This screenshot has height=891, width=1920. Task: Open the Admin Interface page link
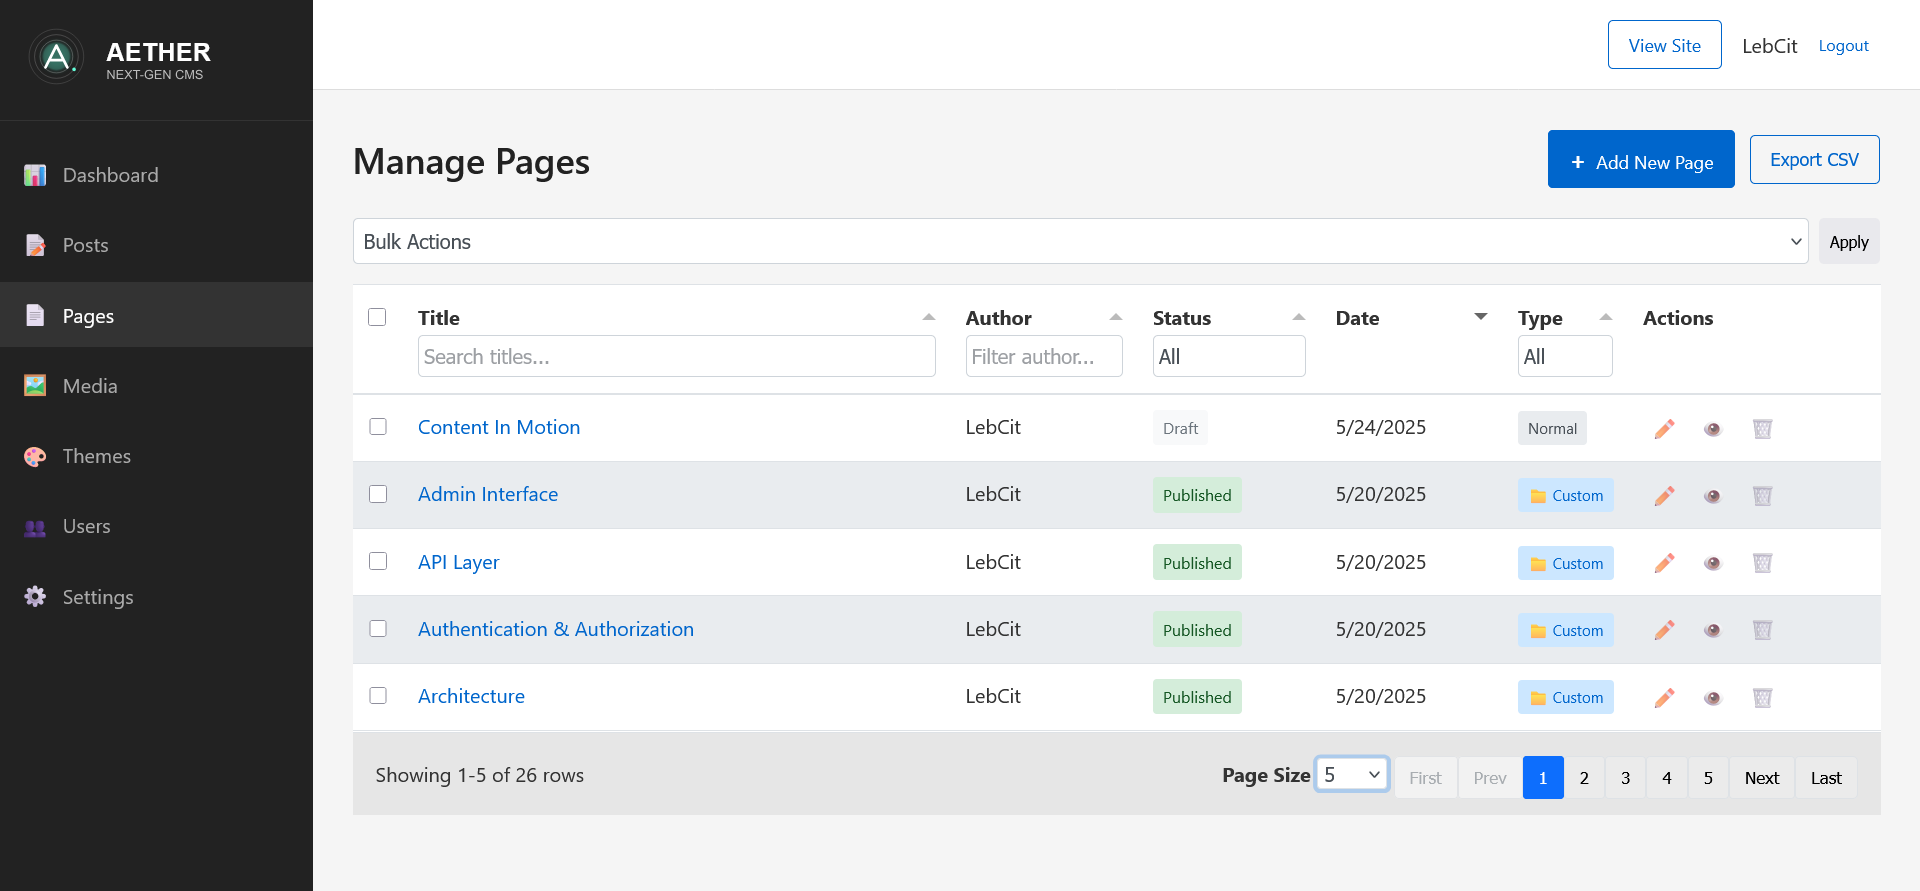[x=488, y=494]
